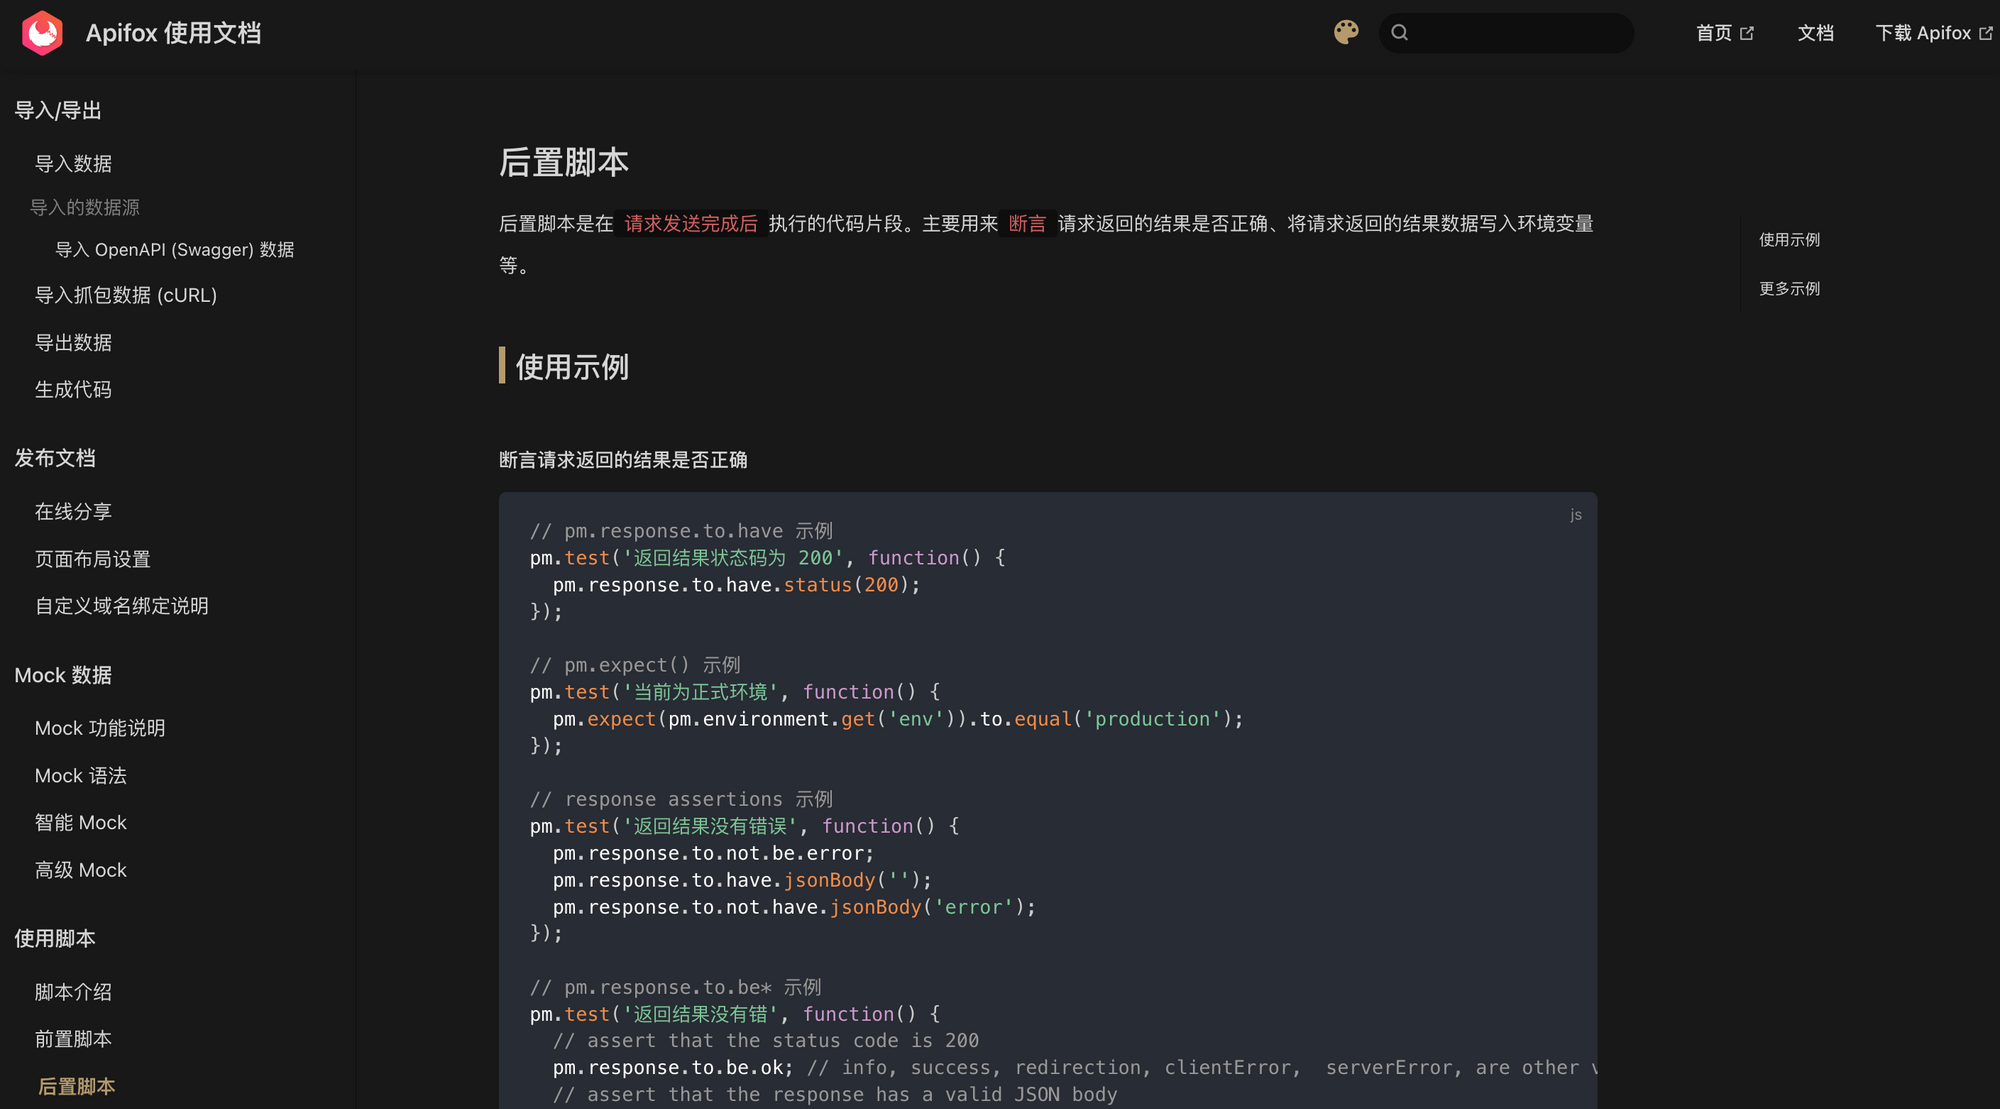
Task: Collapse the Mock 数据 sidebar section
Action: click(x=63, y=675)
